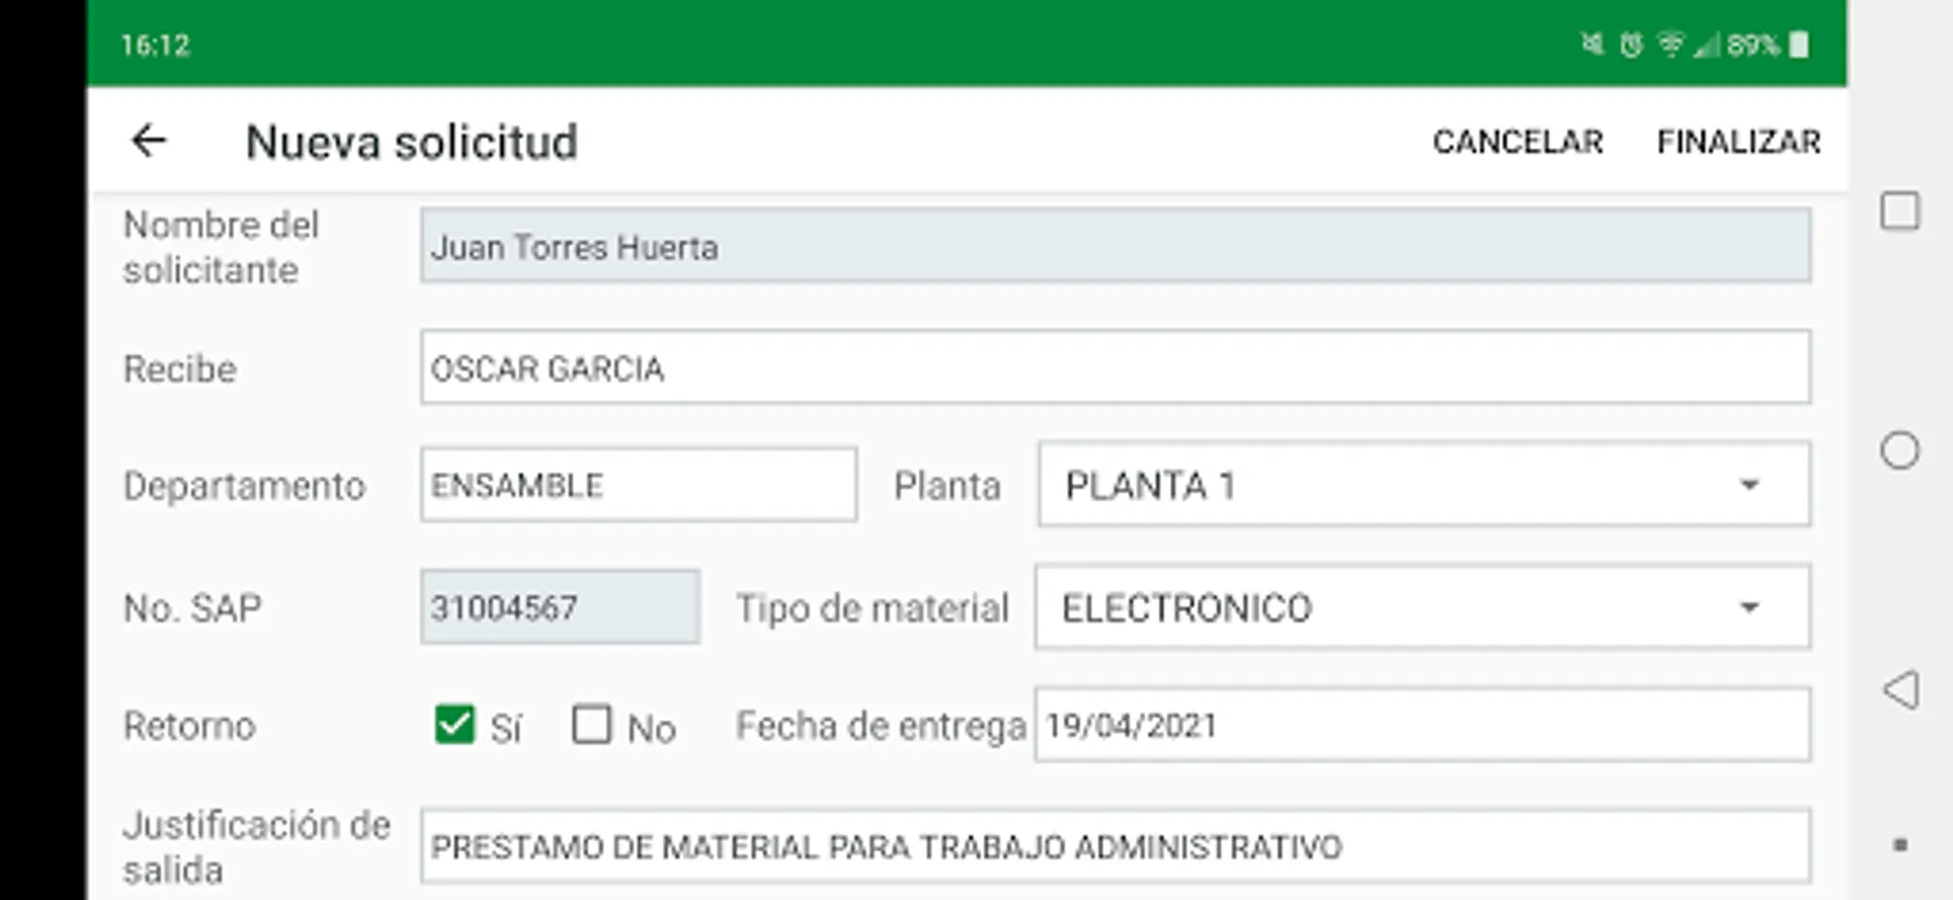Open the Planta dropdown

1423,485
